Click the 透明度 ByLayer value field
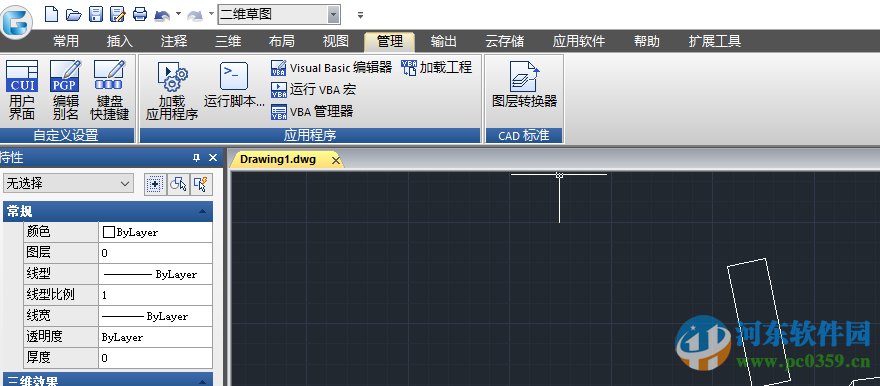The image size is (880, 386). (155, 337)
